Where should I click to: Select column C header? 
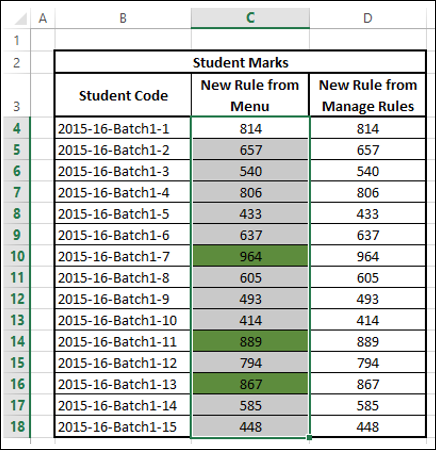coord(250,18)
